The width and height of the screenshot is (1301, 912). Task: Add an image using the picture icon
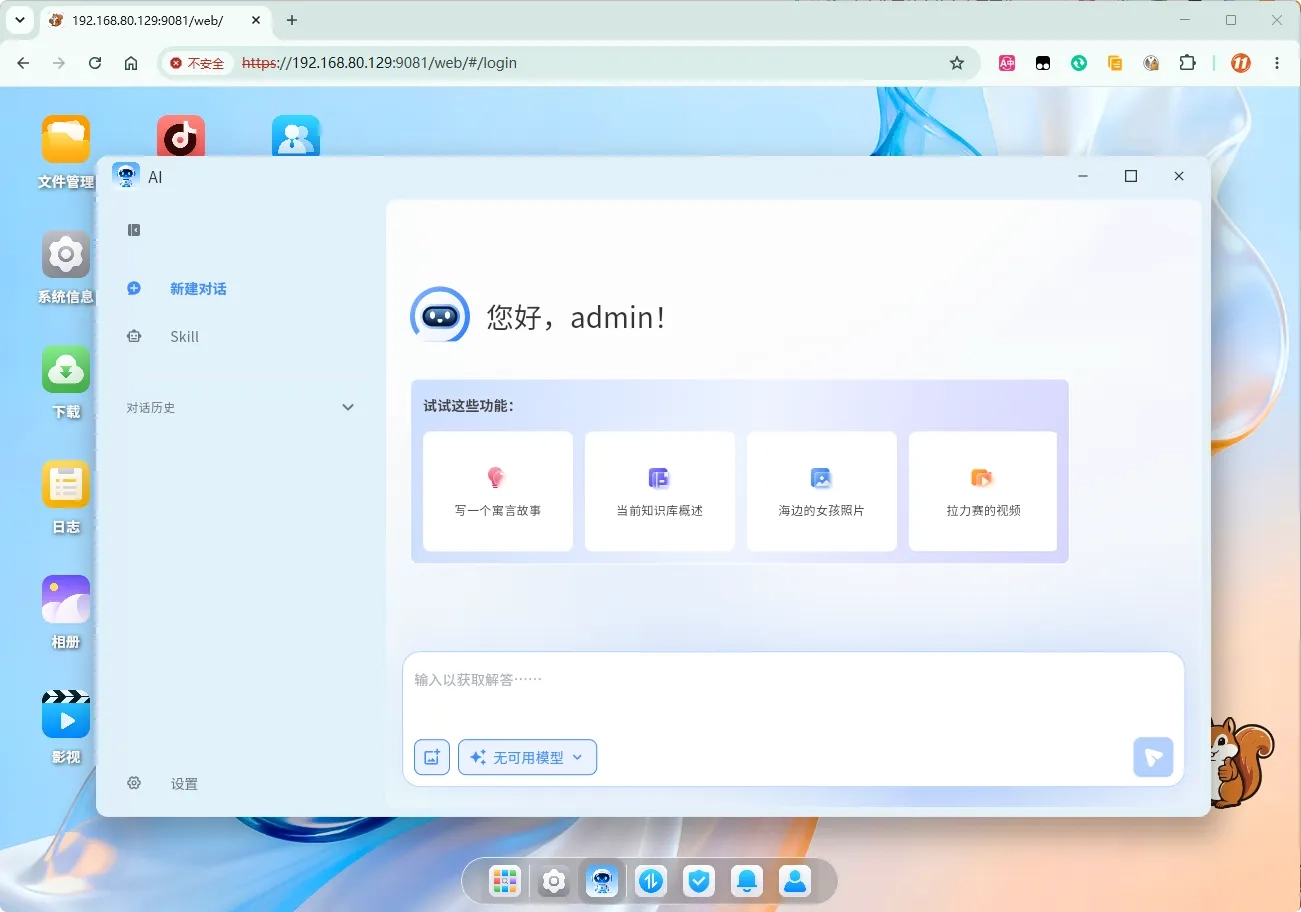(x=432, y=757)
